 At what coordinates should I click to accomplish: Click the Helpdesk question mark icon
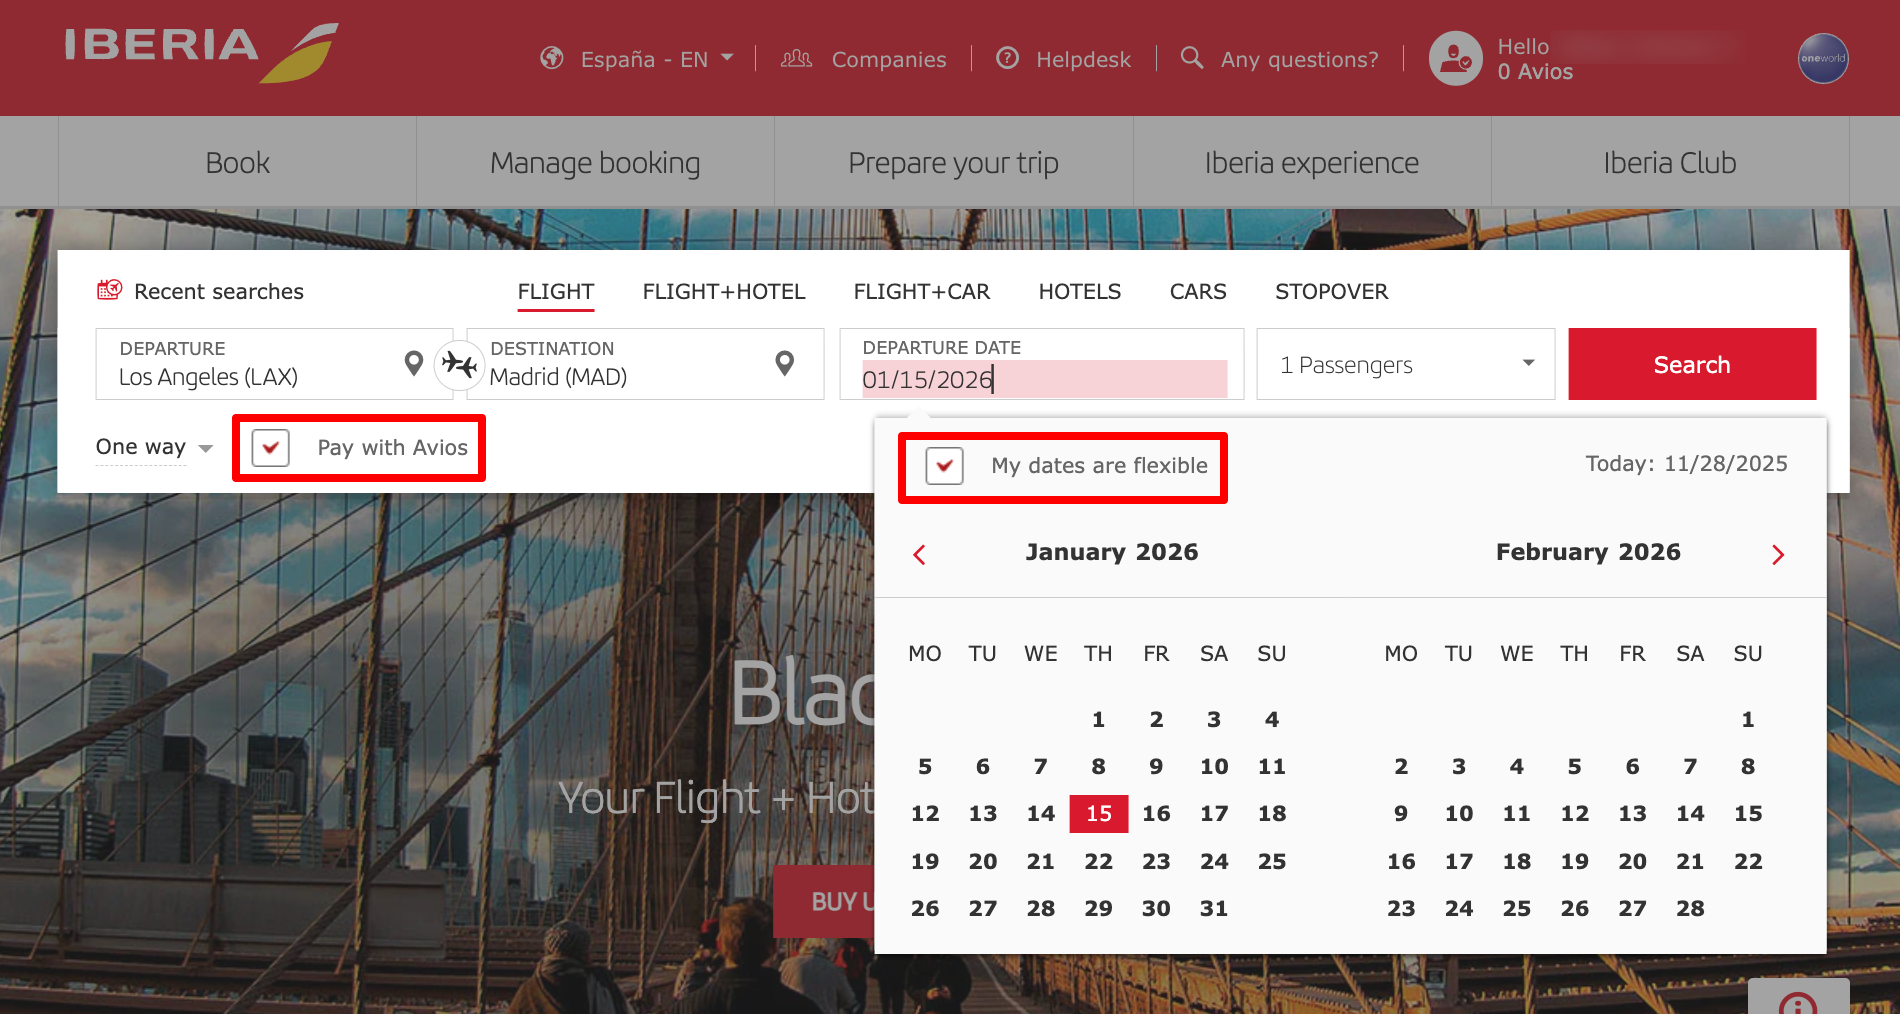coord(1007,58)
